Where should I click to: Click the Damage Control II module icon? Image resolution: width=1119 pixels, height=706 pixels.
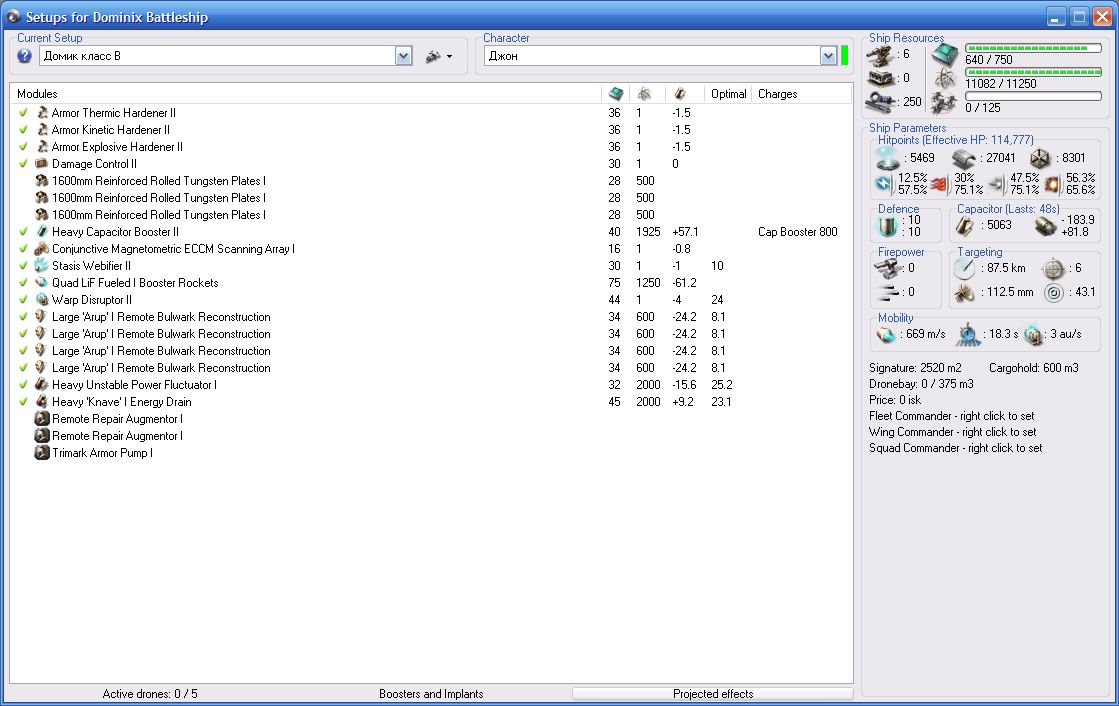tap(42, 163)
